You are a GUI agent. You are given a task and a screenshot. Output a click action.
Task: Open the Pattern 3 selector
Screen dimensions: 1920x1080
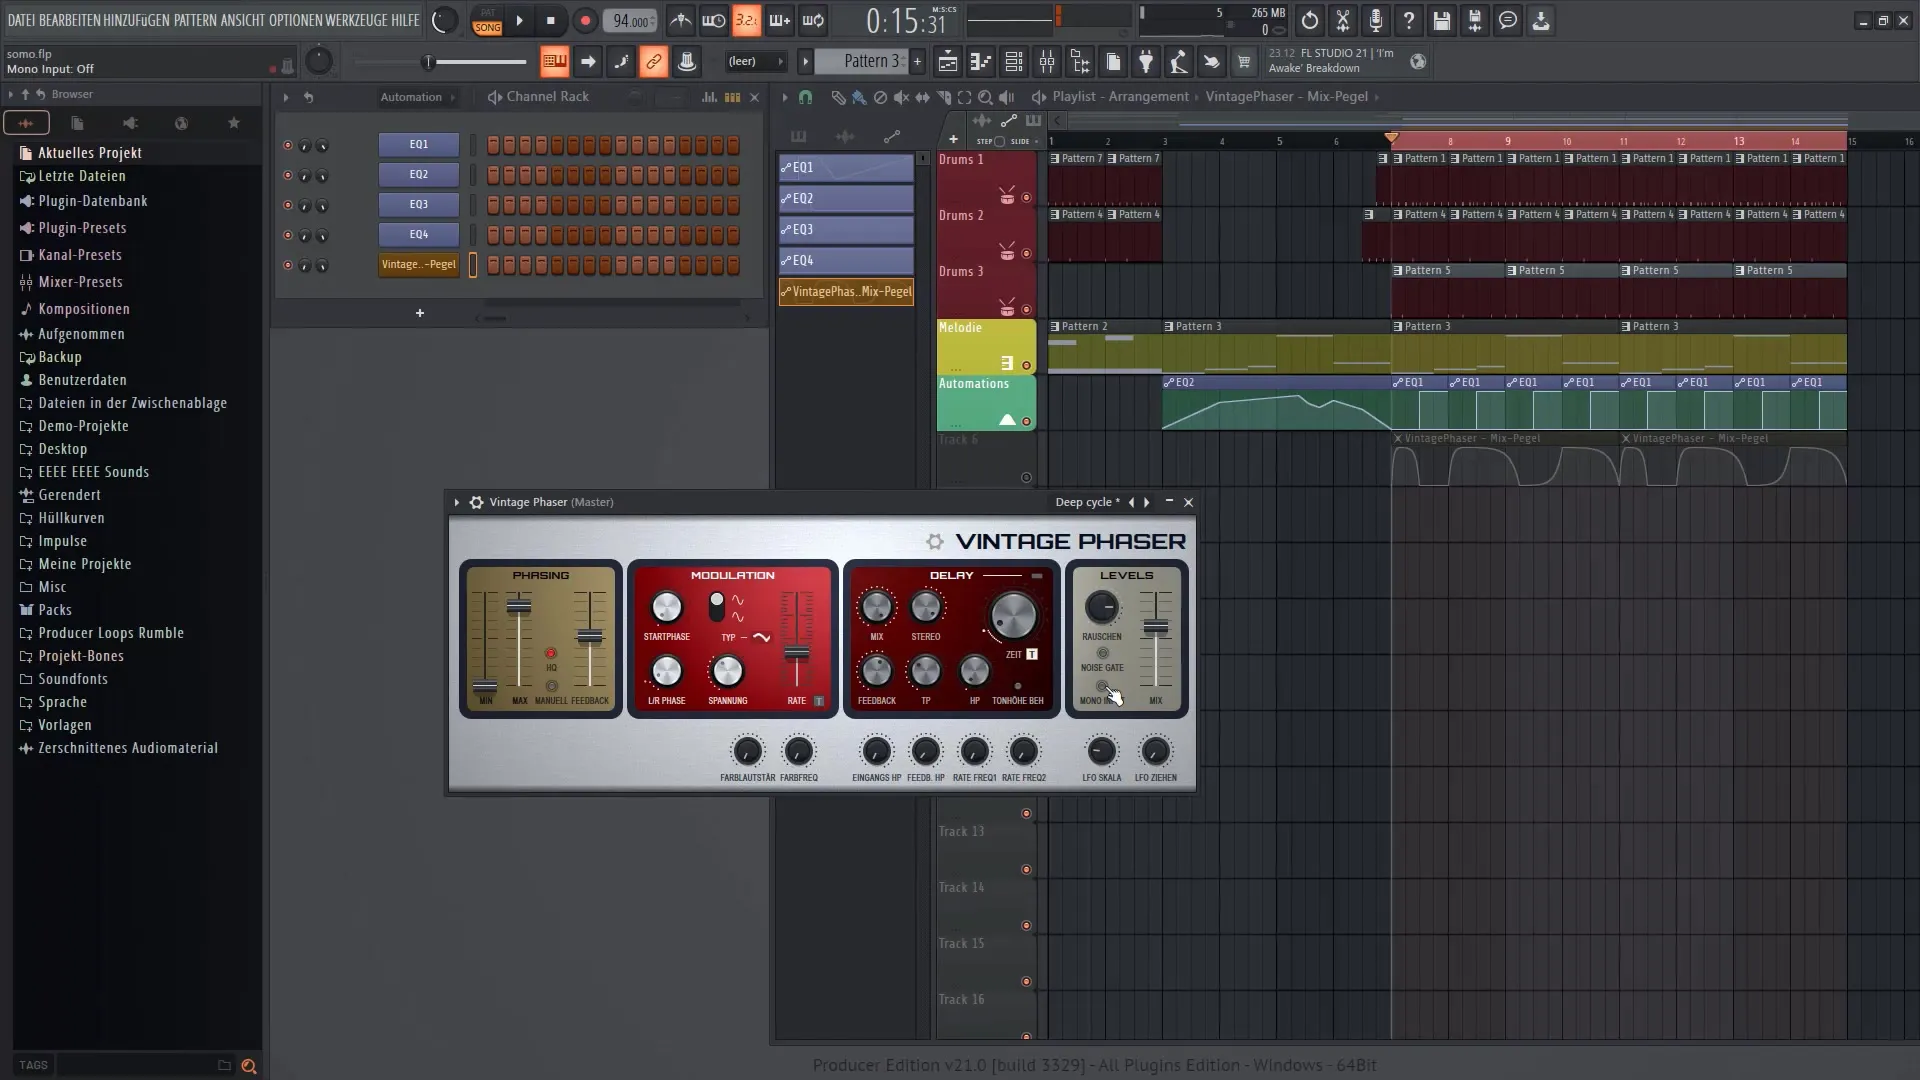pyautogui.click(x=861, y=62)
